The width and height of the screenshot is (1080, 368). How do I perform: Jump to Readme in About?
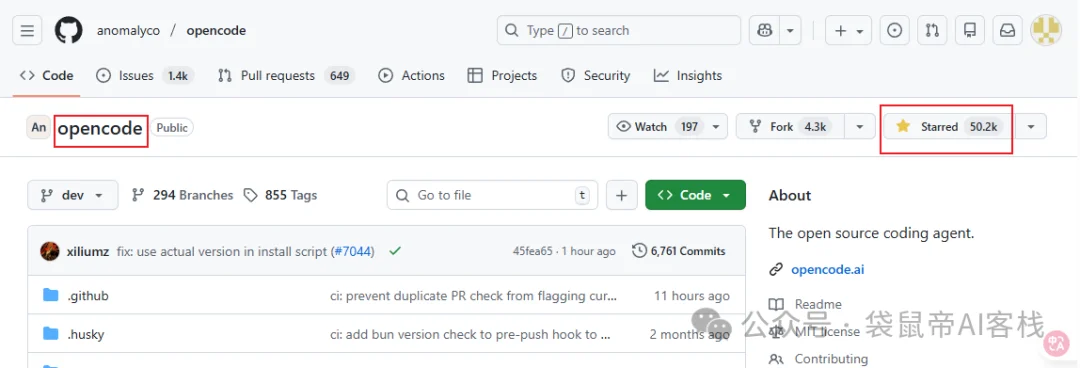pyautogui.click(x=818, y=304)
